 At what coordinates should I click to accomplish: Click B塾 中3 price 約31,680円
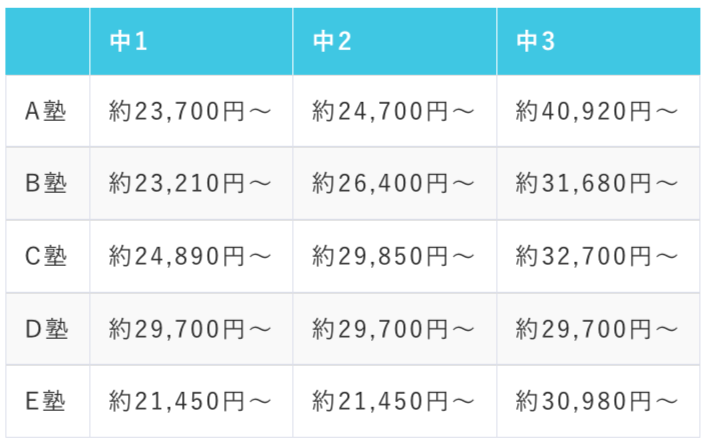click(597, 183)
